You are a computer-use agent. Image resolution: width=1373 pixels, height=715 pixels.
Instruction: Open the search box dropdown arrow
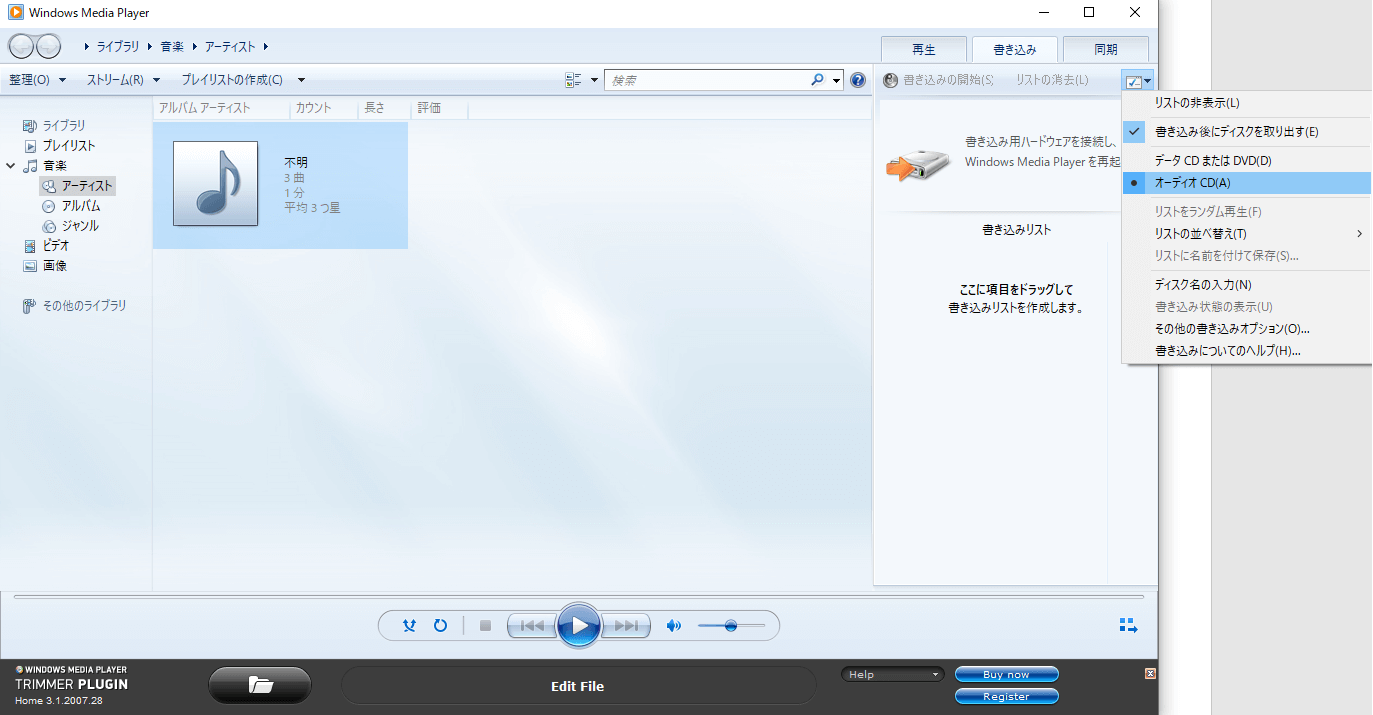click(x=837, y=80)
